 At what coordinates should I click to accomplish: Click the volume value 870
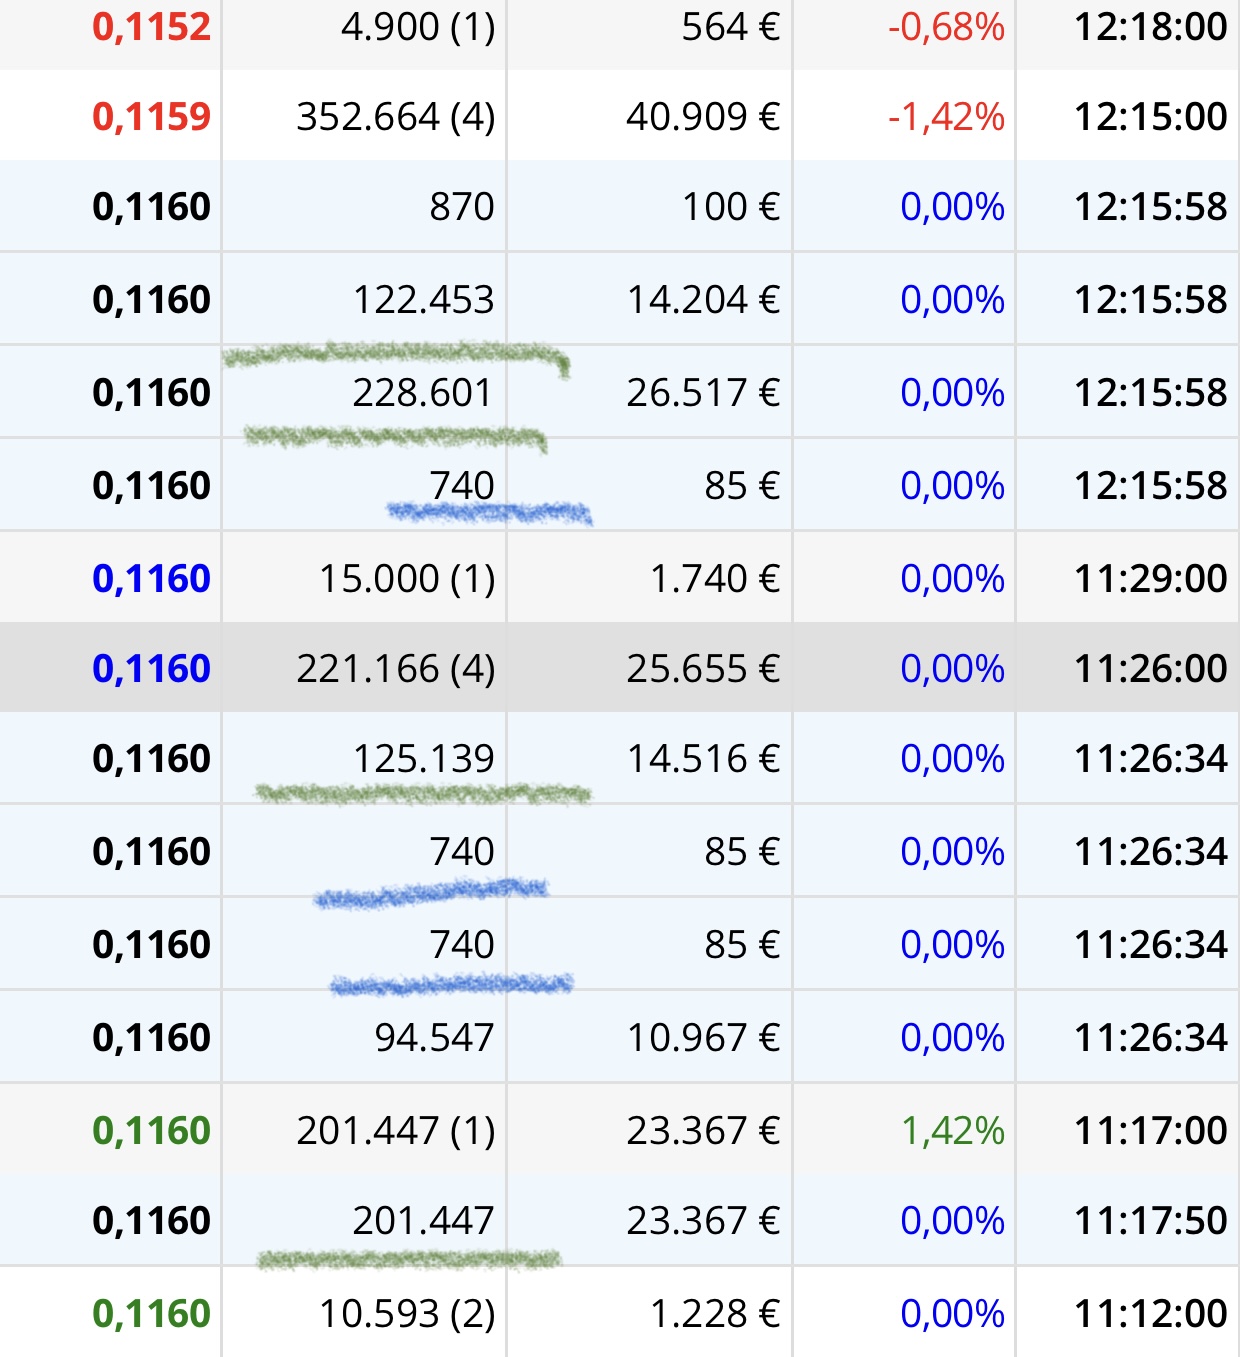click(462, 207)
